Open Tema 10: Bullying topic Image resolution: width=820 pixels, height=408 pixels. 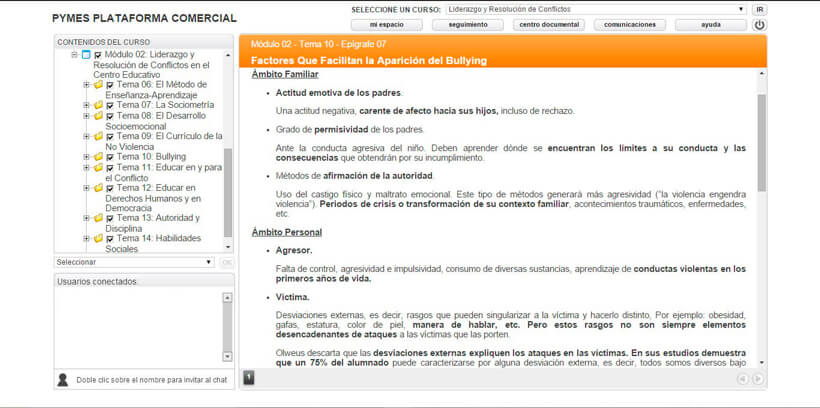coord(151,156)
